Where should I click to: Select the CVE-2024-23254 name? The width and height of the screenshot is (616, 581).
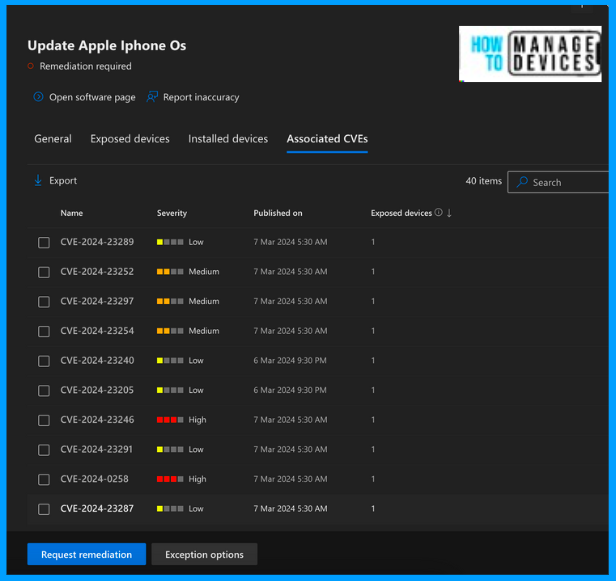[97, 331]
